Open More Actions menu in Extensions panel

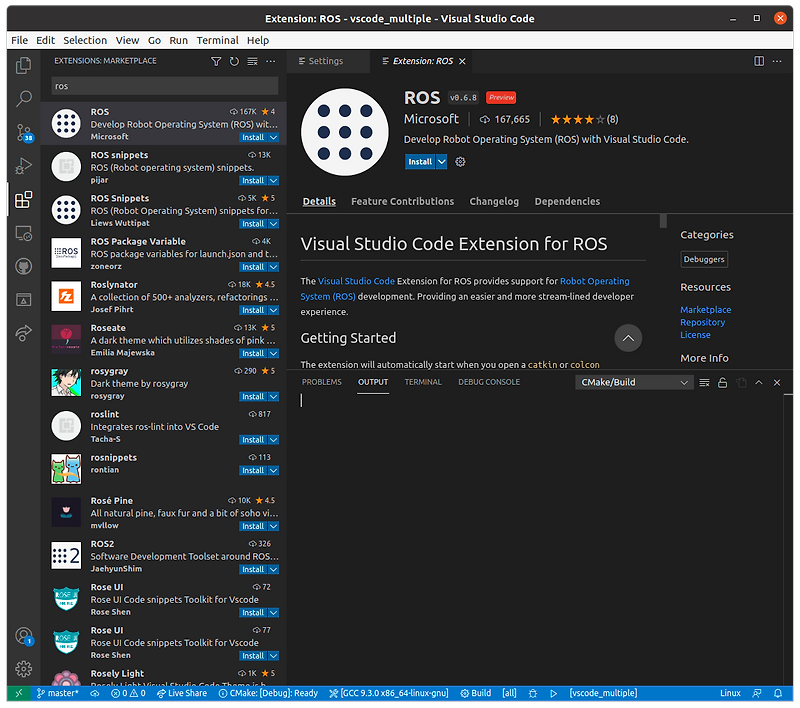point(268,61)
